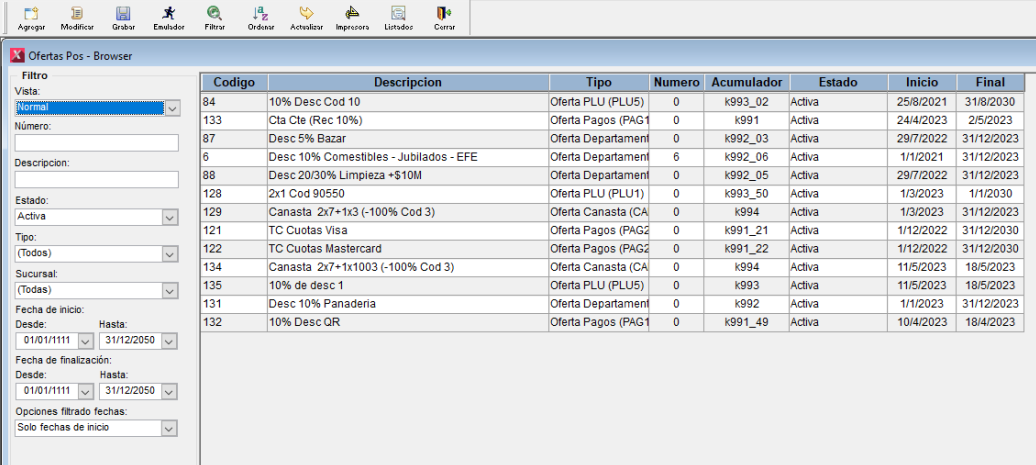Viewport: 1036px width, 465px height.
Task: Click the Descripcion filter text field
Action: [96, 179]
